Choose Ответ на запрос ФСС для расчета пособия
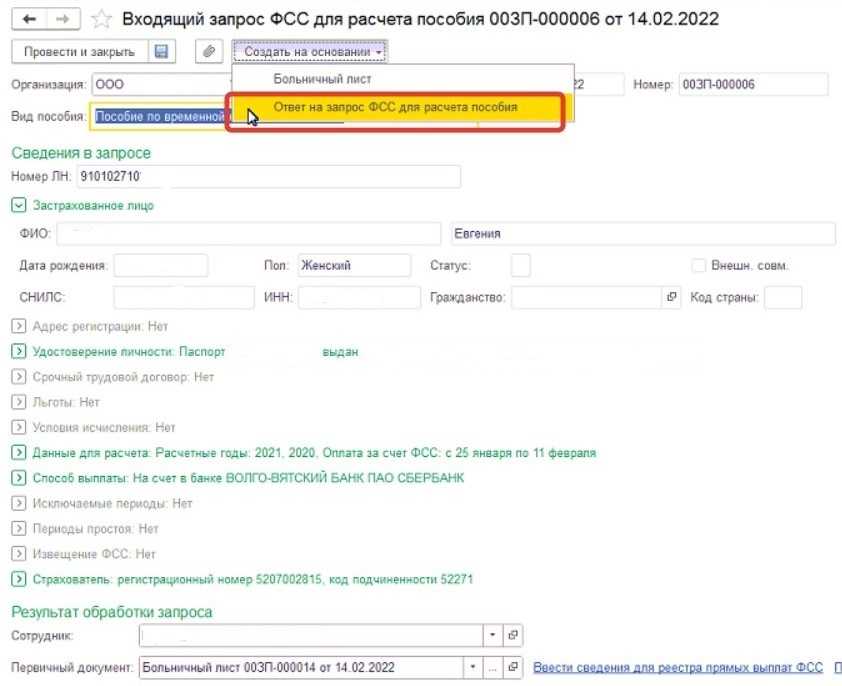The image size is (842, 686). pyautogui.click(x=395, y=107)
